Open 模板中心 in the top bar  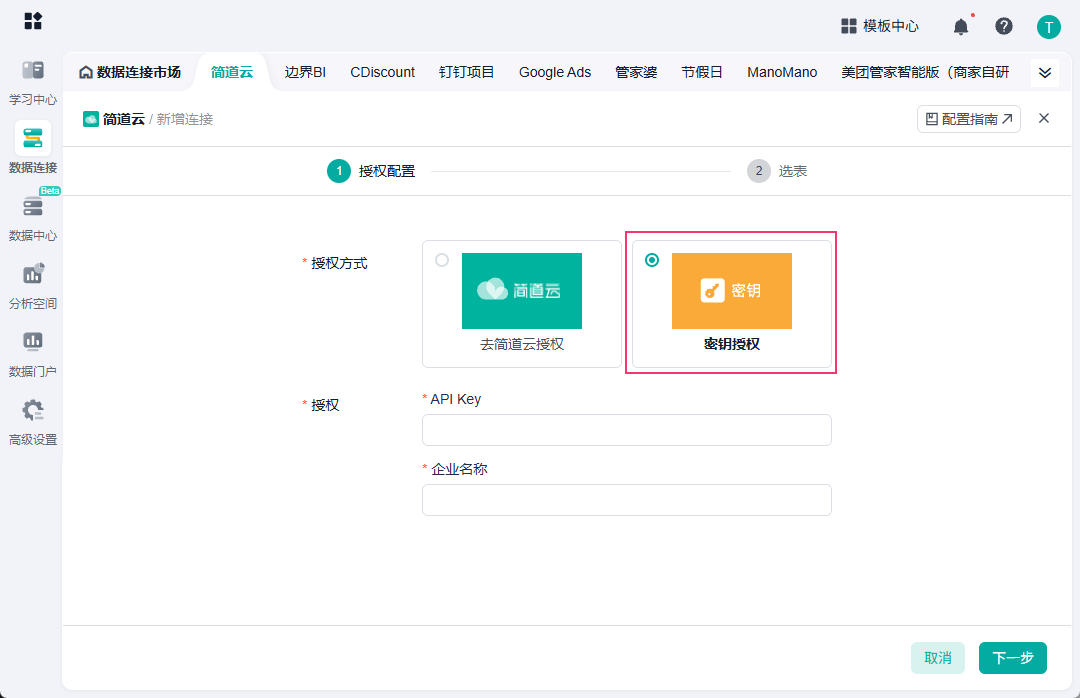pyautogui.click(x=880, y=26)
